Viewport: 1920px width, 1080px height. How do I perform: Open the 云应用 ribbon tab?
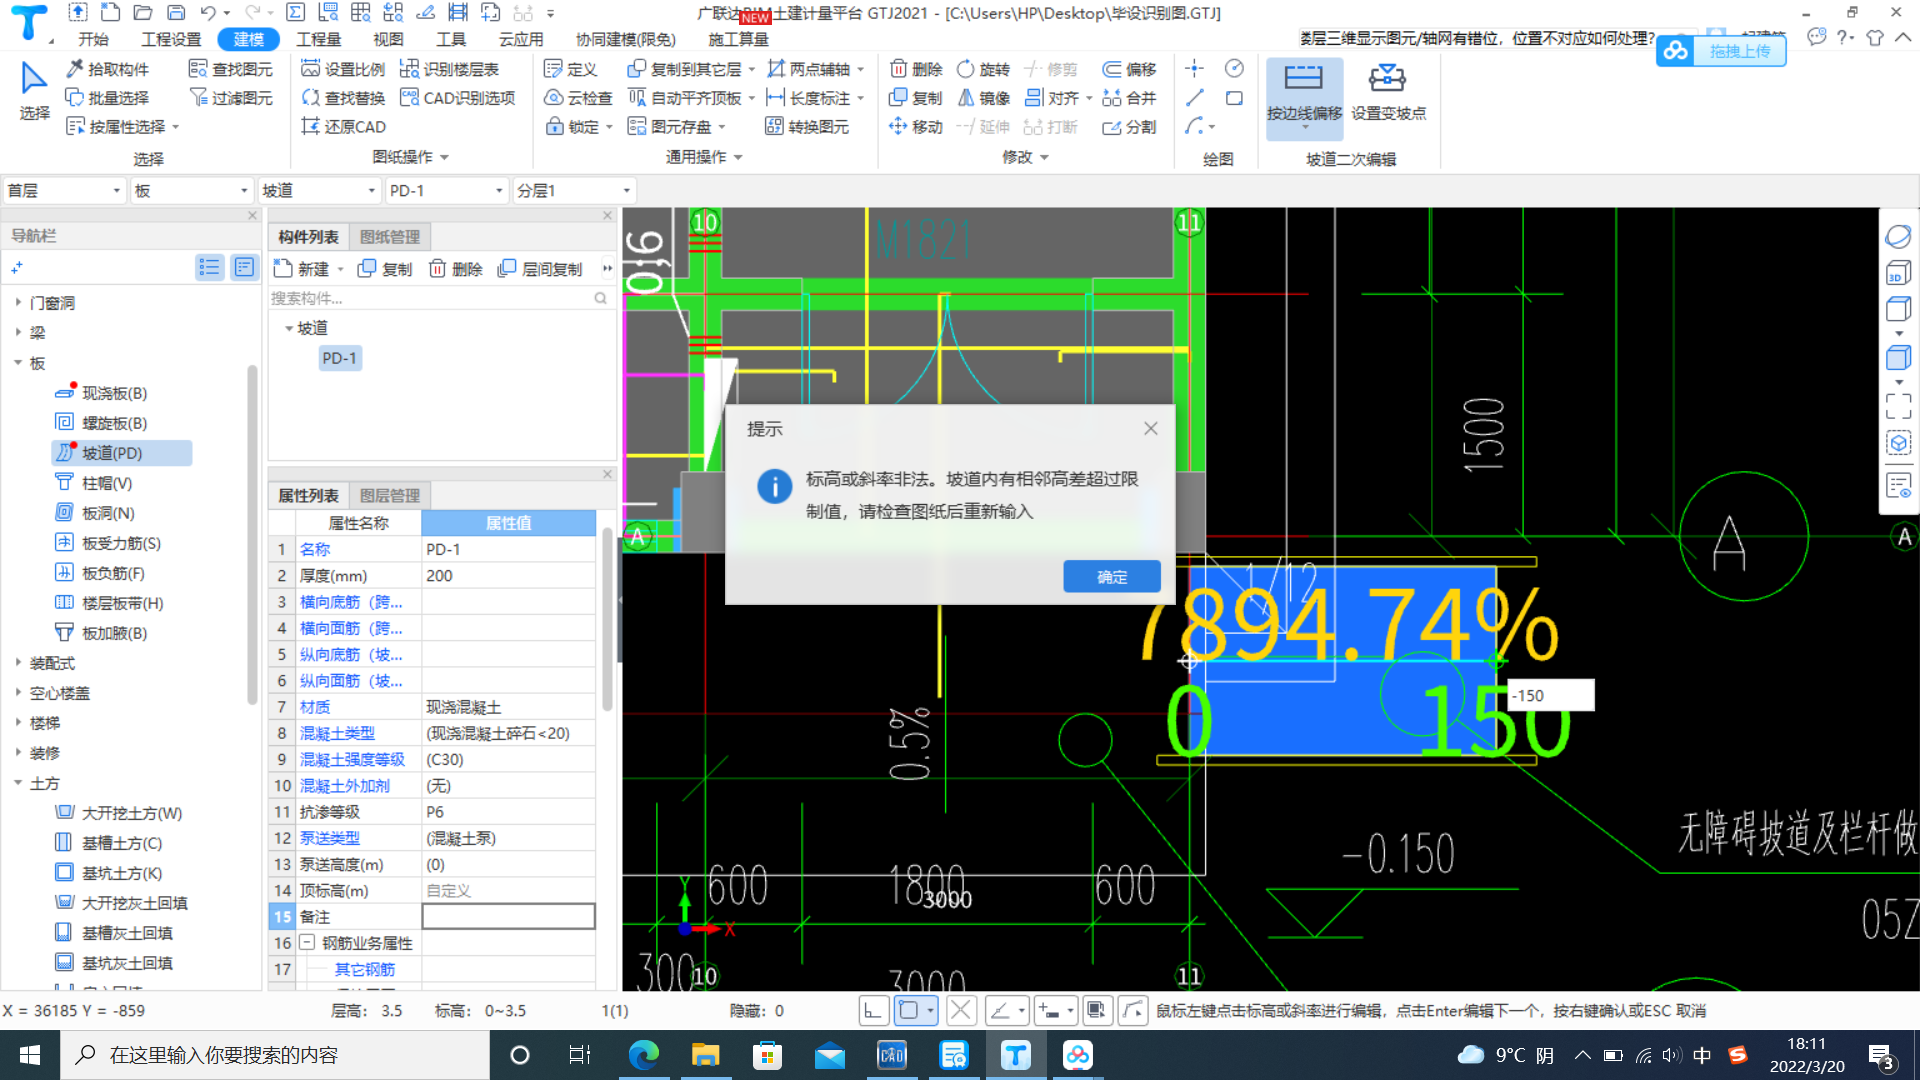pos(521,39)
